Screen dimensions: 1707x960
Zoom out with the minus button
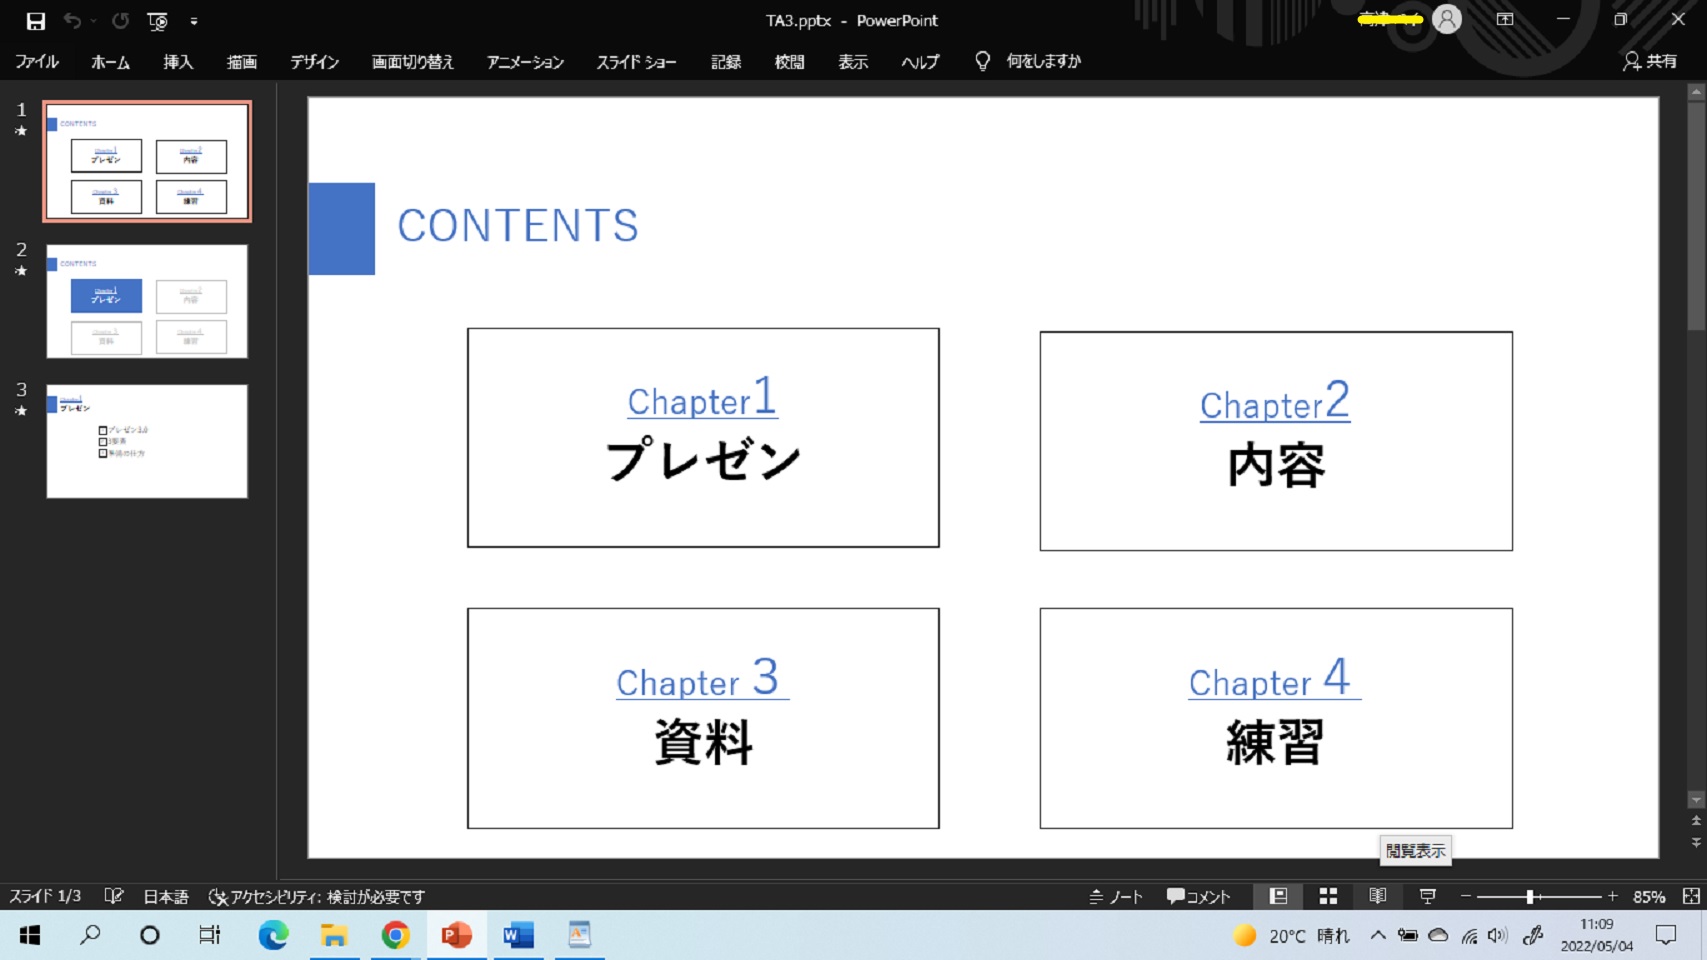pos(1466,896)
